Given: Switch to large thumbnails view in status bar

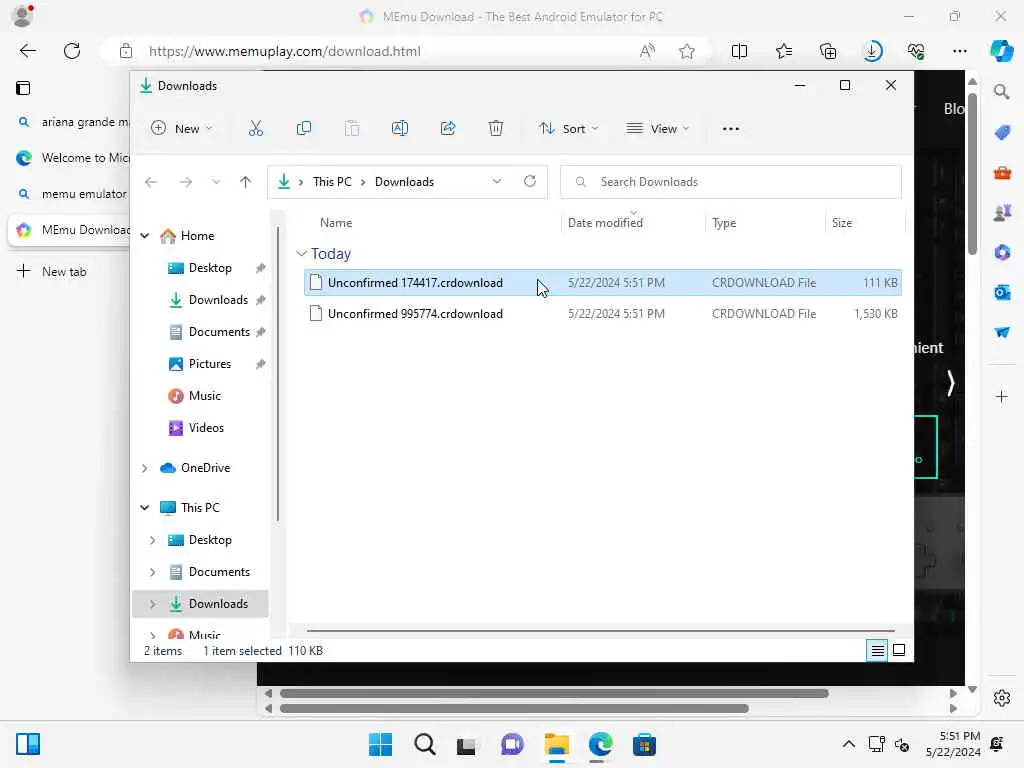Looking at the screenshot, I should click(899, 650).
